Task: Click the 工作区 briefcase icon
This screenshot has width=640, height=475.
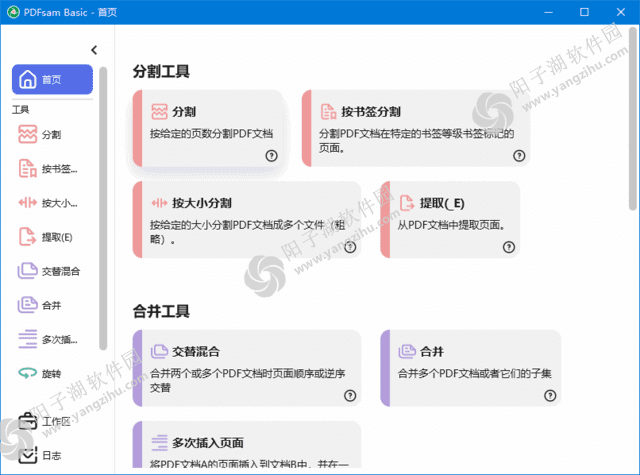Action: pyautogui.click(x=27, y=421)
